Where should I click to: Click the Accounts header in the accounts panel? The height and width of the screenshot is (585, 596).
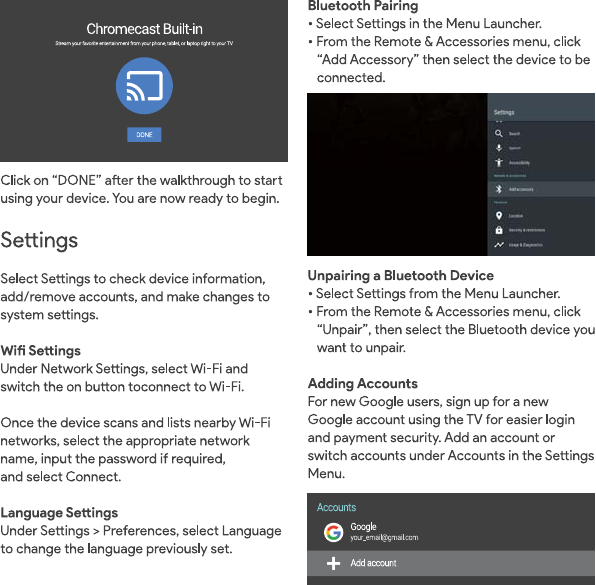click(x=336, y=507)
